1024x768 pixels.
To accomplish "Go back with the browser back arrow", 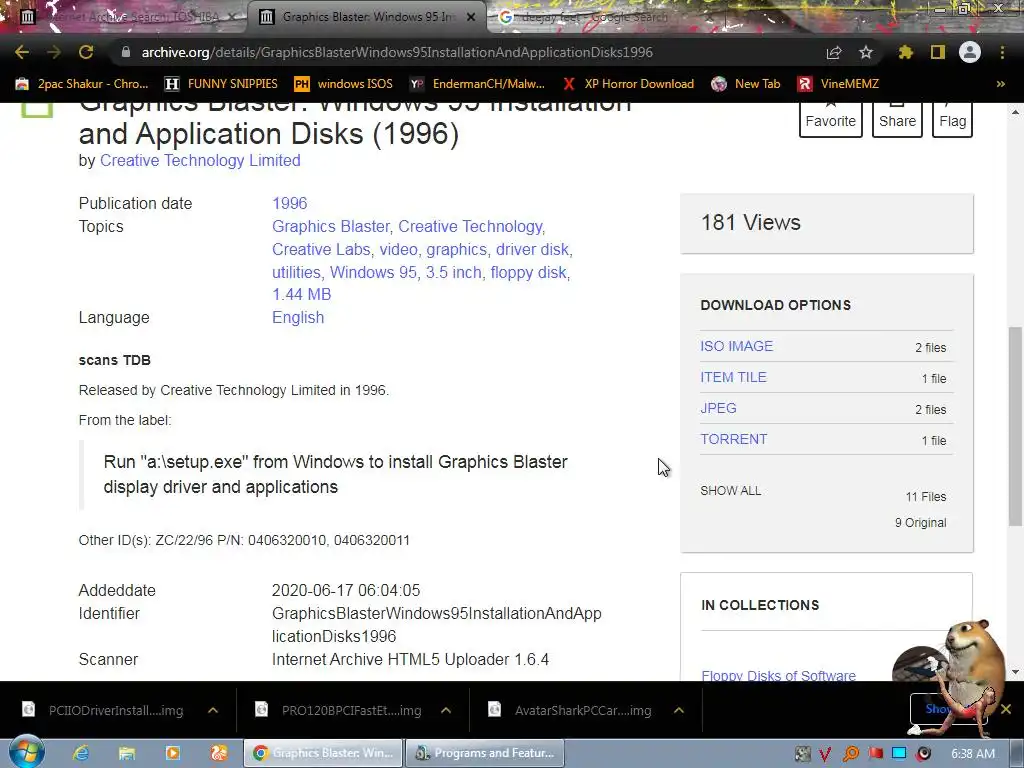I will (22, 52).
